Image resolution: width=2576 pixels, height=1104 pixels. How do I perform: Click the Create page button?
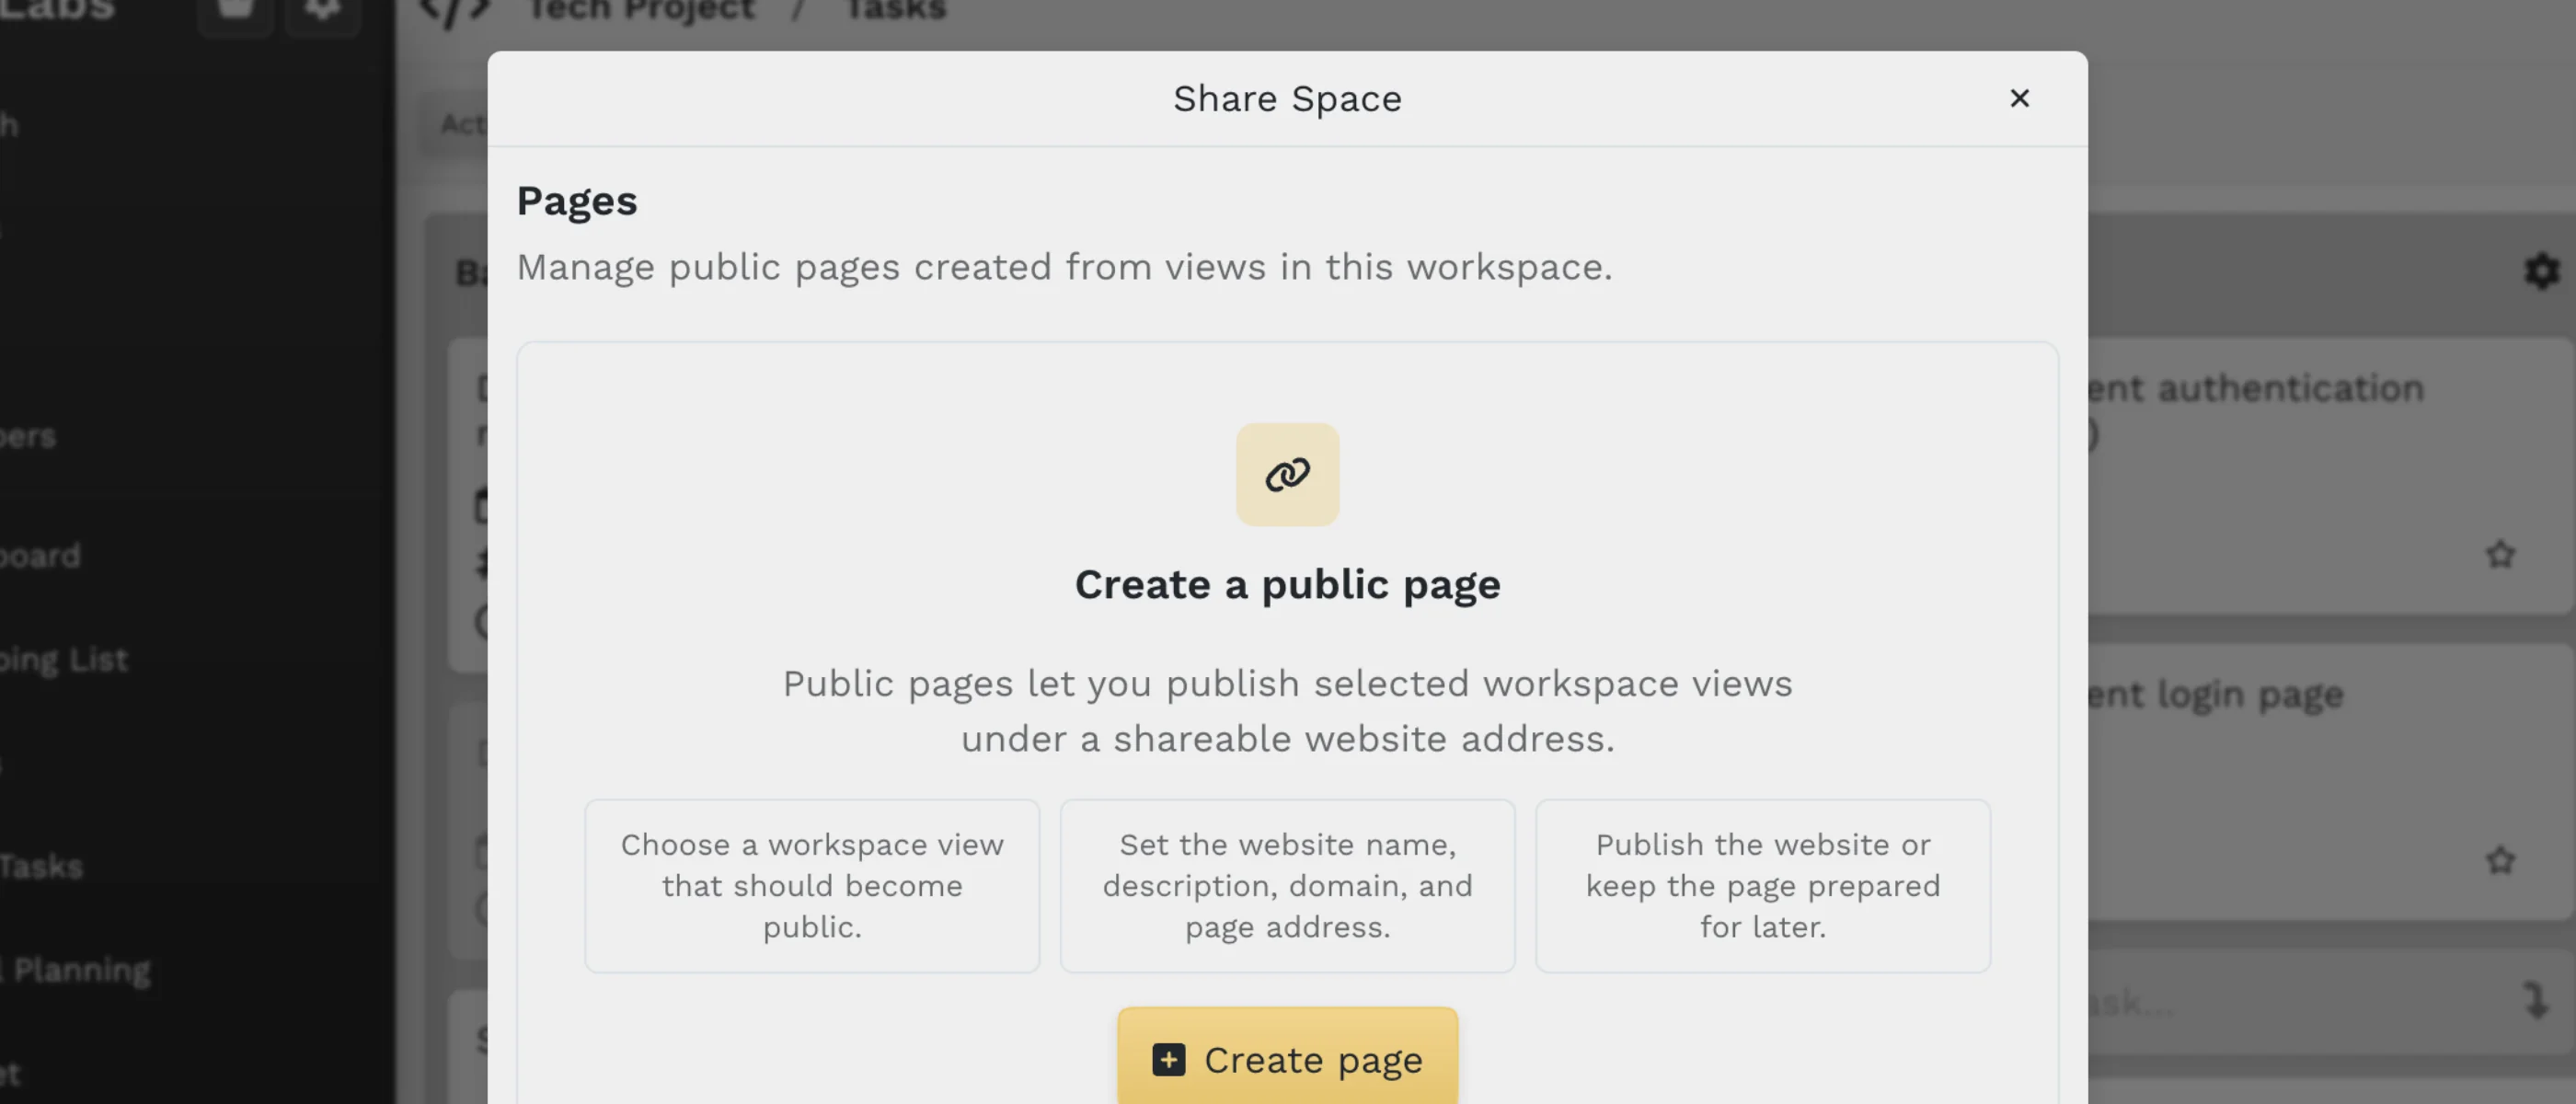pyautogui.click(x=1287, y=1058)
